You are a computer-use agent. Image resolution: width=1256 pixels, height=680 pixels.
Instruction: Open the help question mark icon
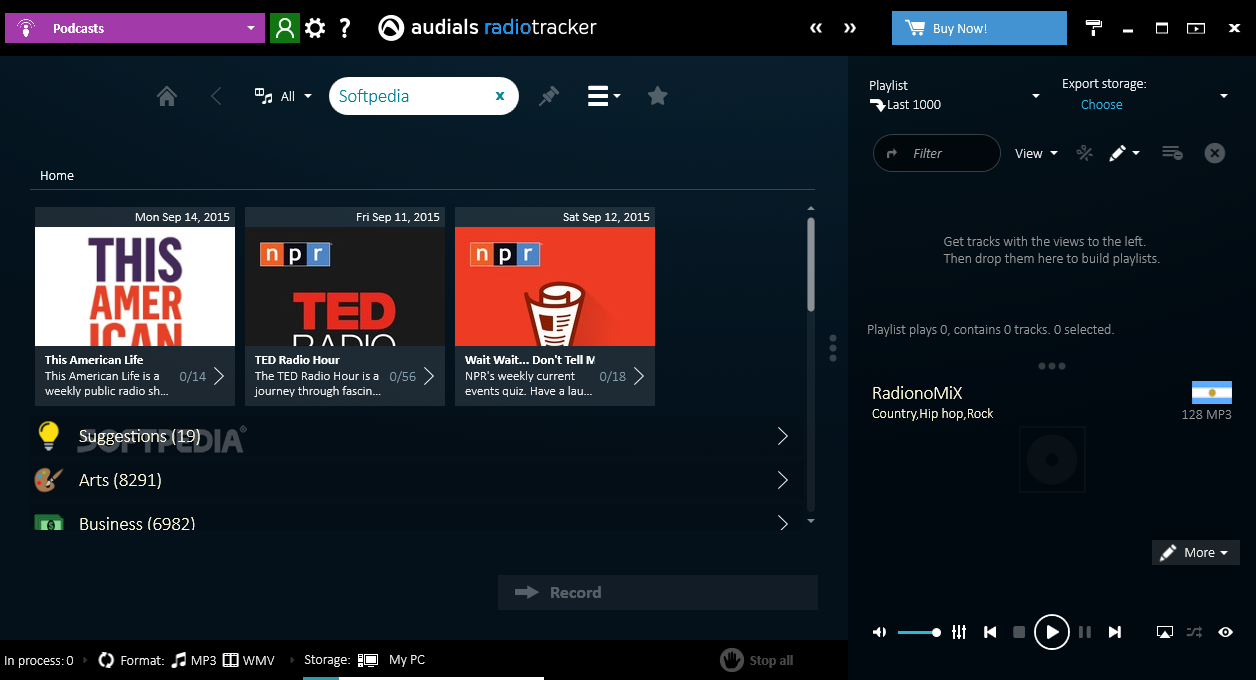345,28
